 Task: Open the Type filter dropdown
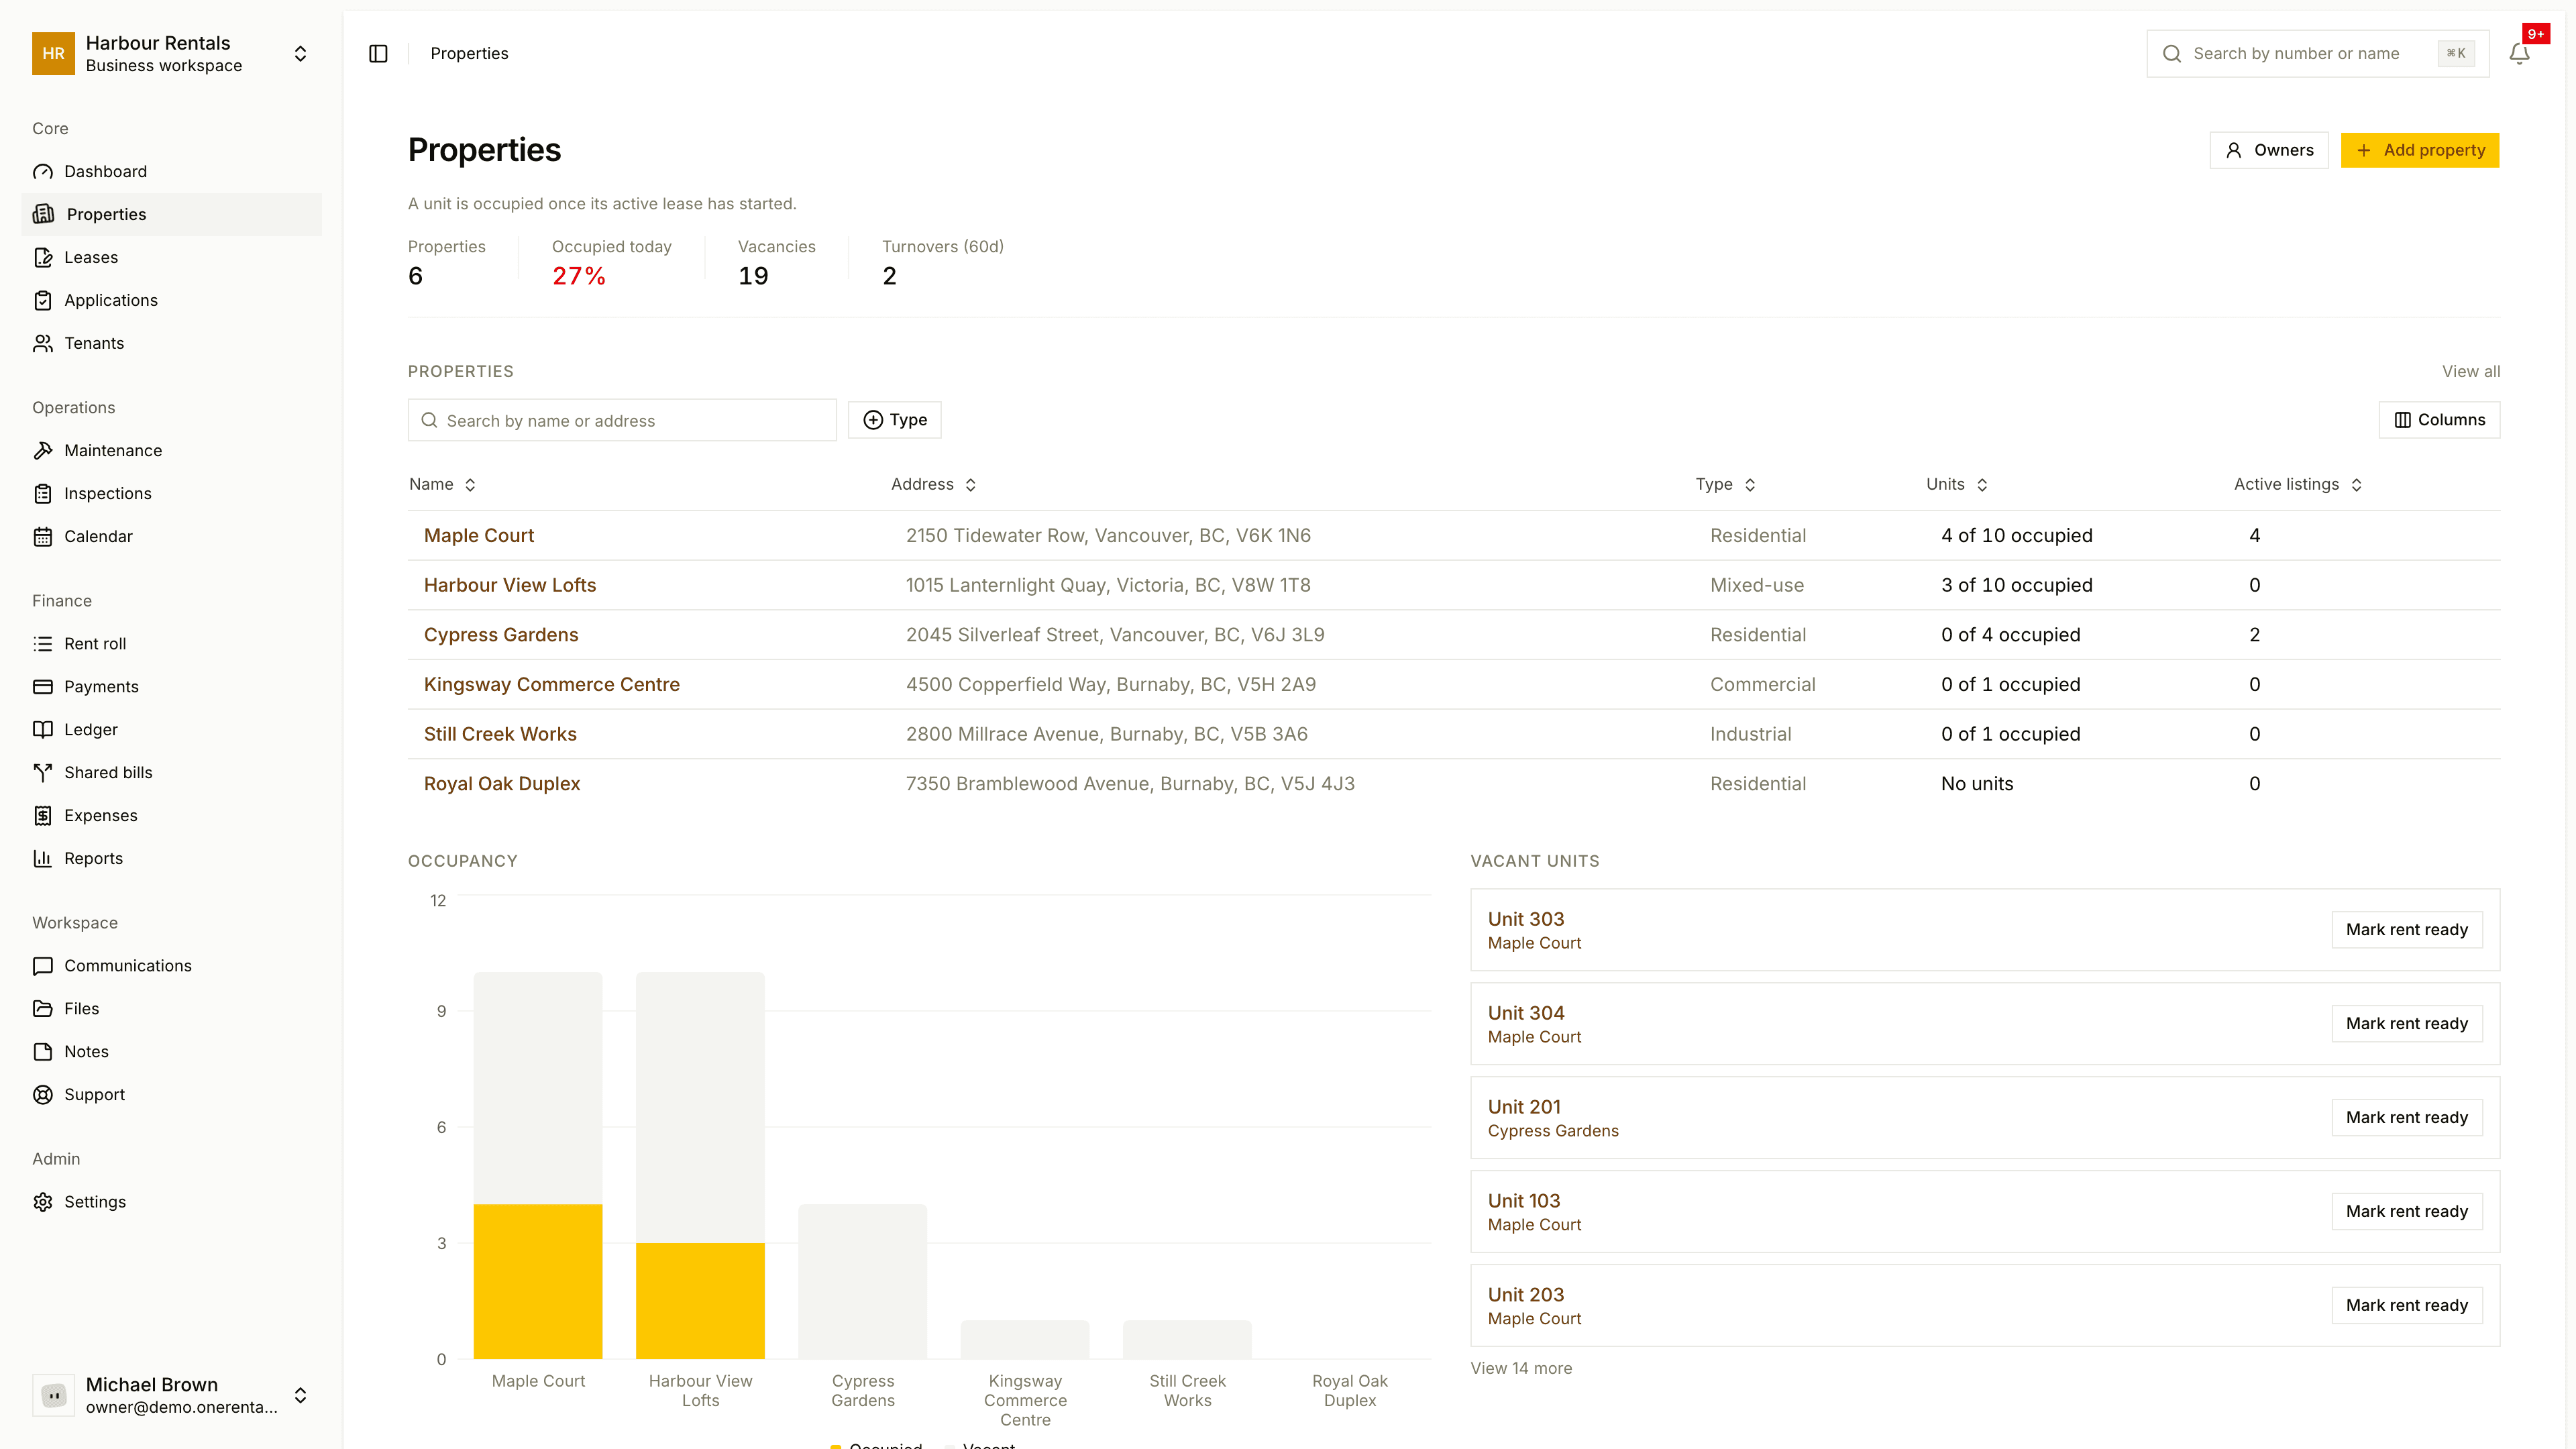(x=894, y=420)
